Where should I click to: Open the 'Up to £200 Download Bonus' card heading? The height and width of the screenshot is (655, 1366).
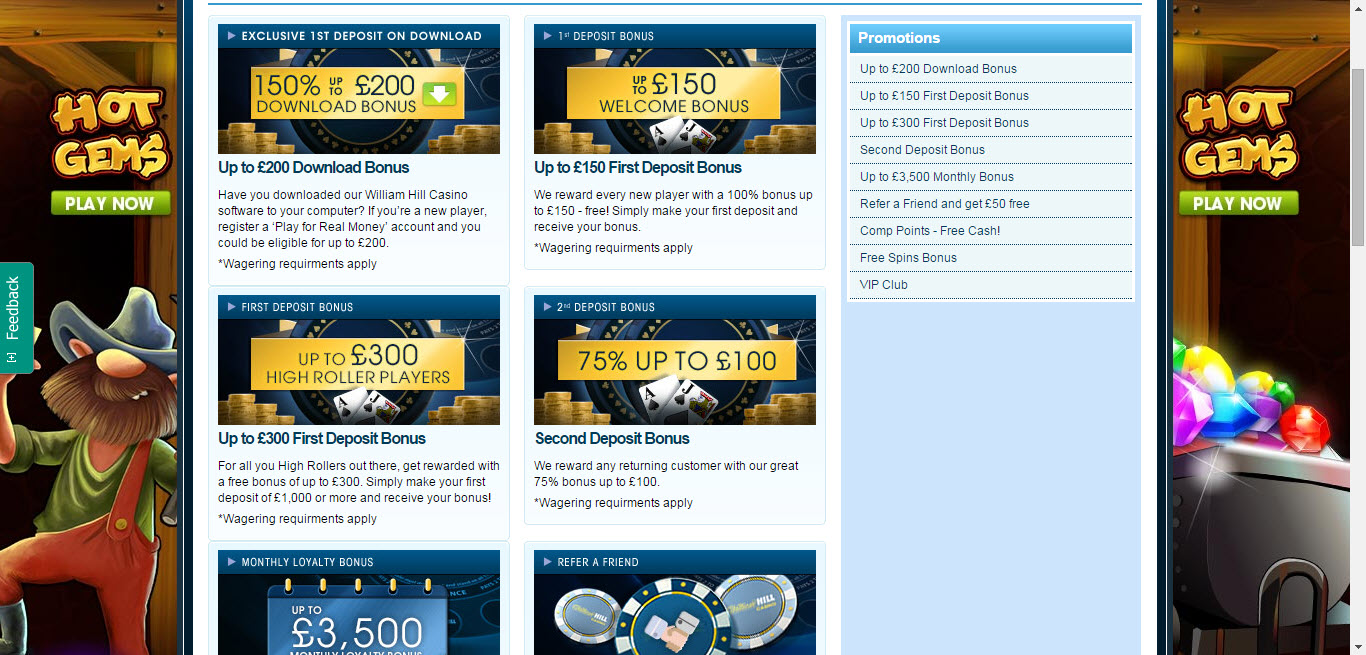pyautogui.click(x=314, y=168)
